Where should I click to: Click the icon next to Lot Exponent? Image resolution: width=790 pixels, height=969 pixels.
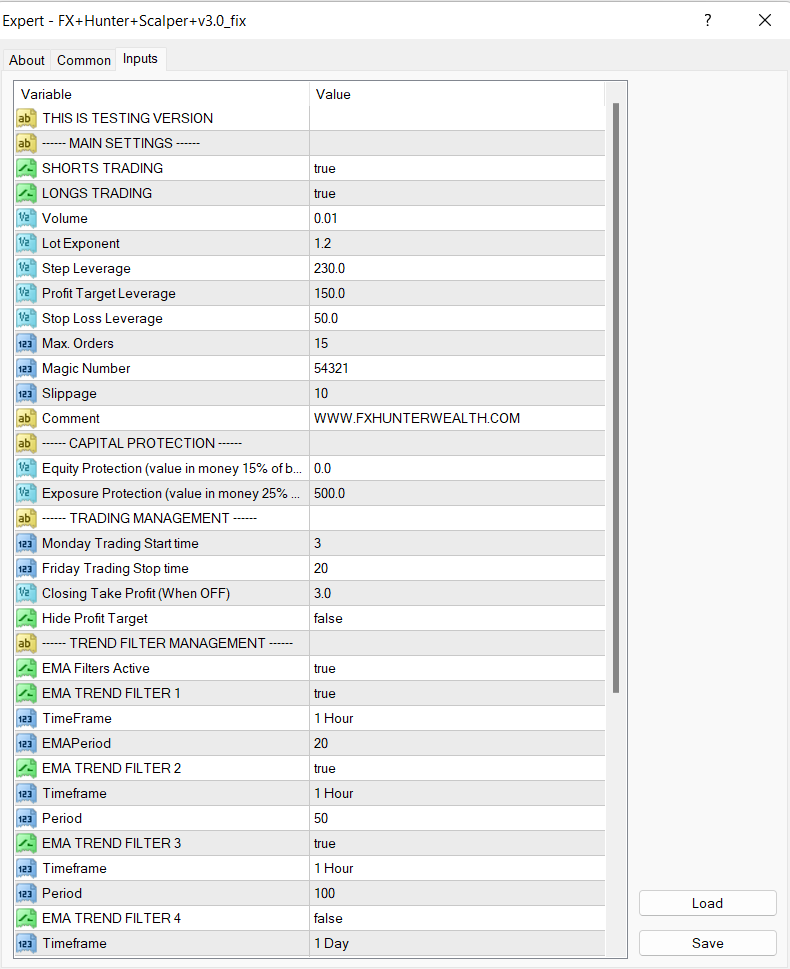pos(26,243)
